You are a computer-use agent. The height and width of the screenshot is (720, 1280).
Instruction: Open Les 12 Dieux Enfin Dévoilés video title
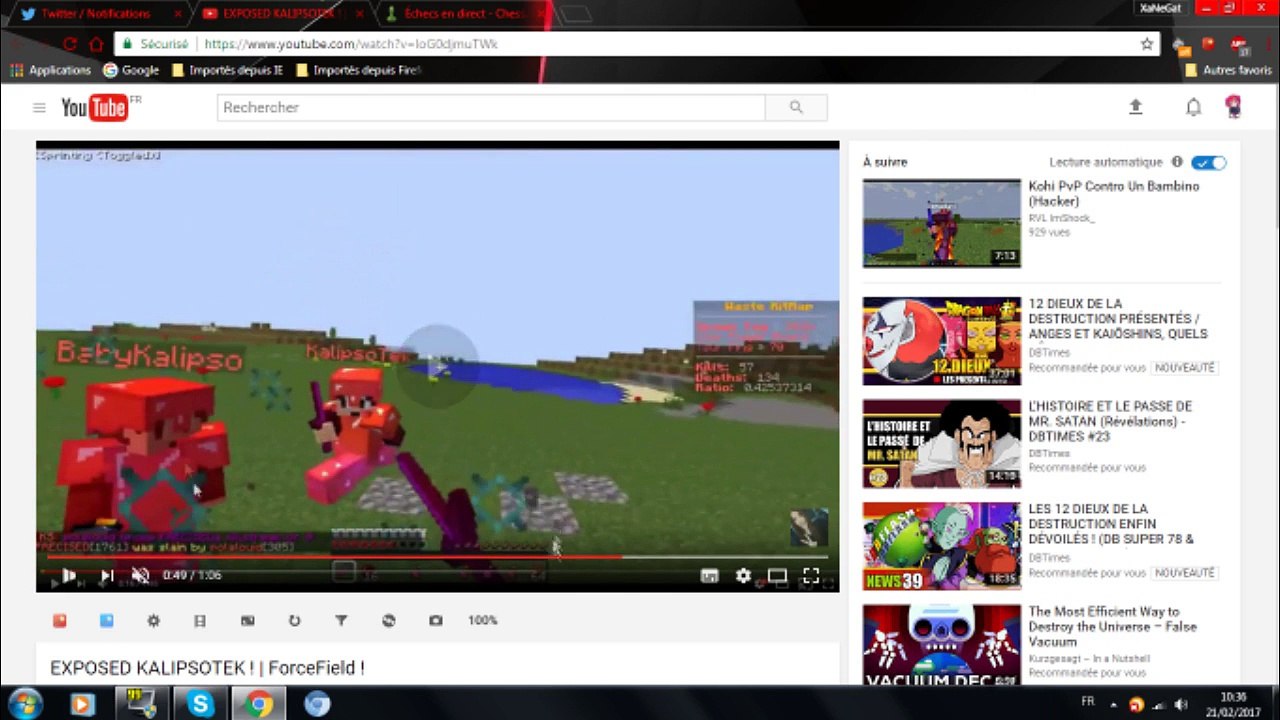(1111, 524)
